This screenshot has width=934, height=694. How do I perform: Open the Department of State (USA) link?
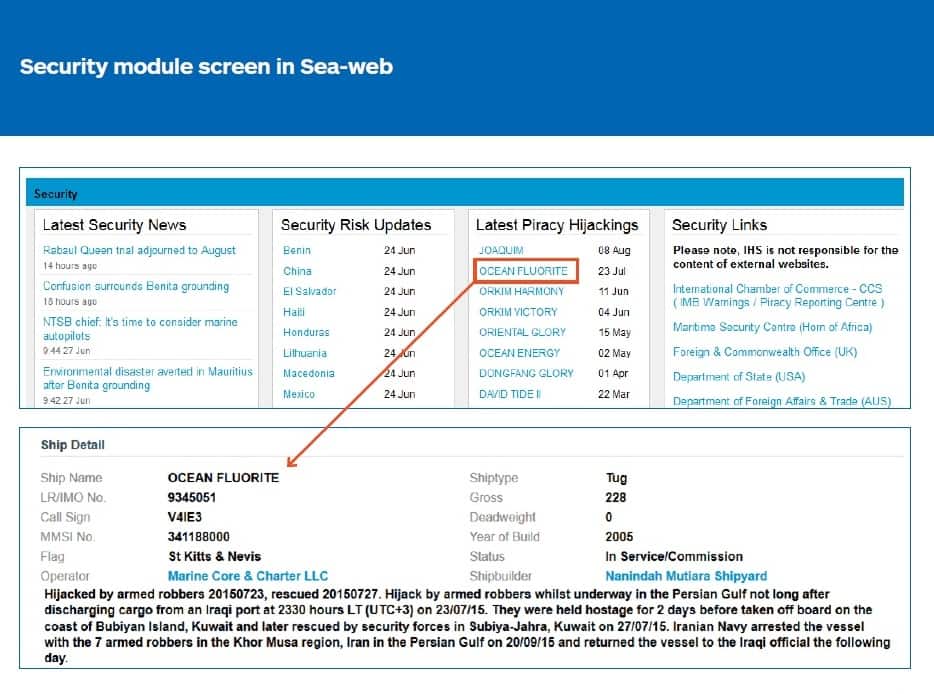[738, 377]
